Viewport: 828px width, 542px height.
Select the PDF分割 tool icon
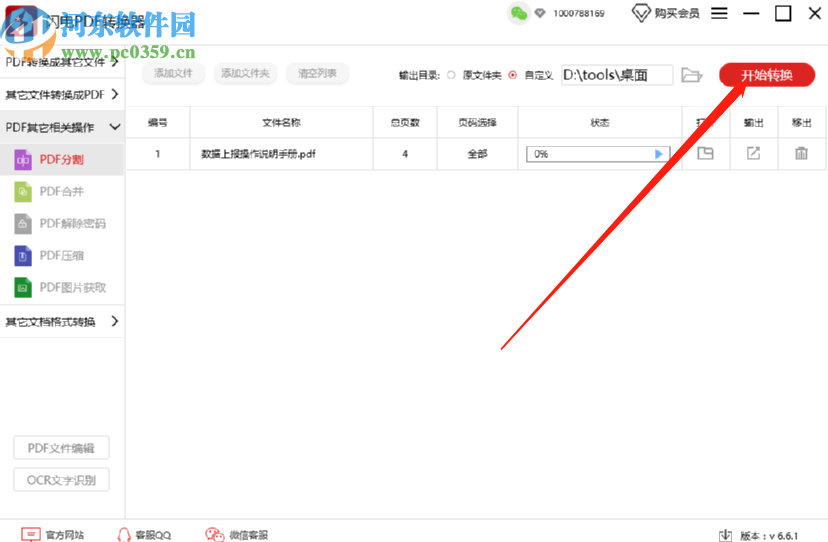pyautogui.click(x=23, y=160)
